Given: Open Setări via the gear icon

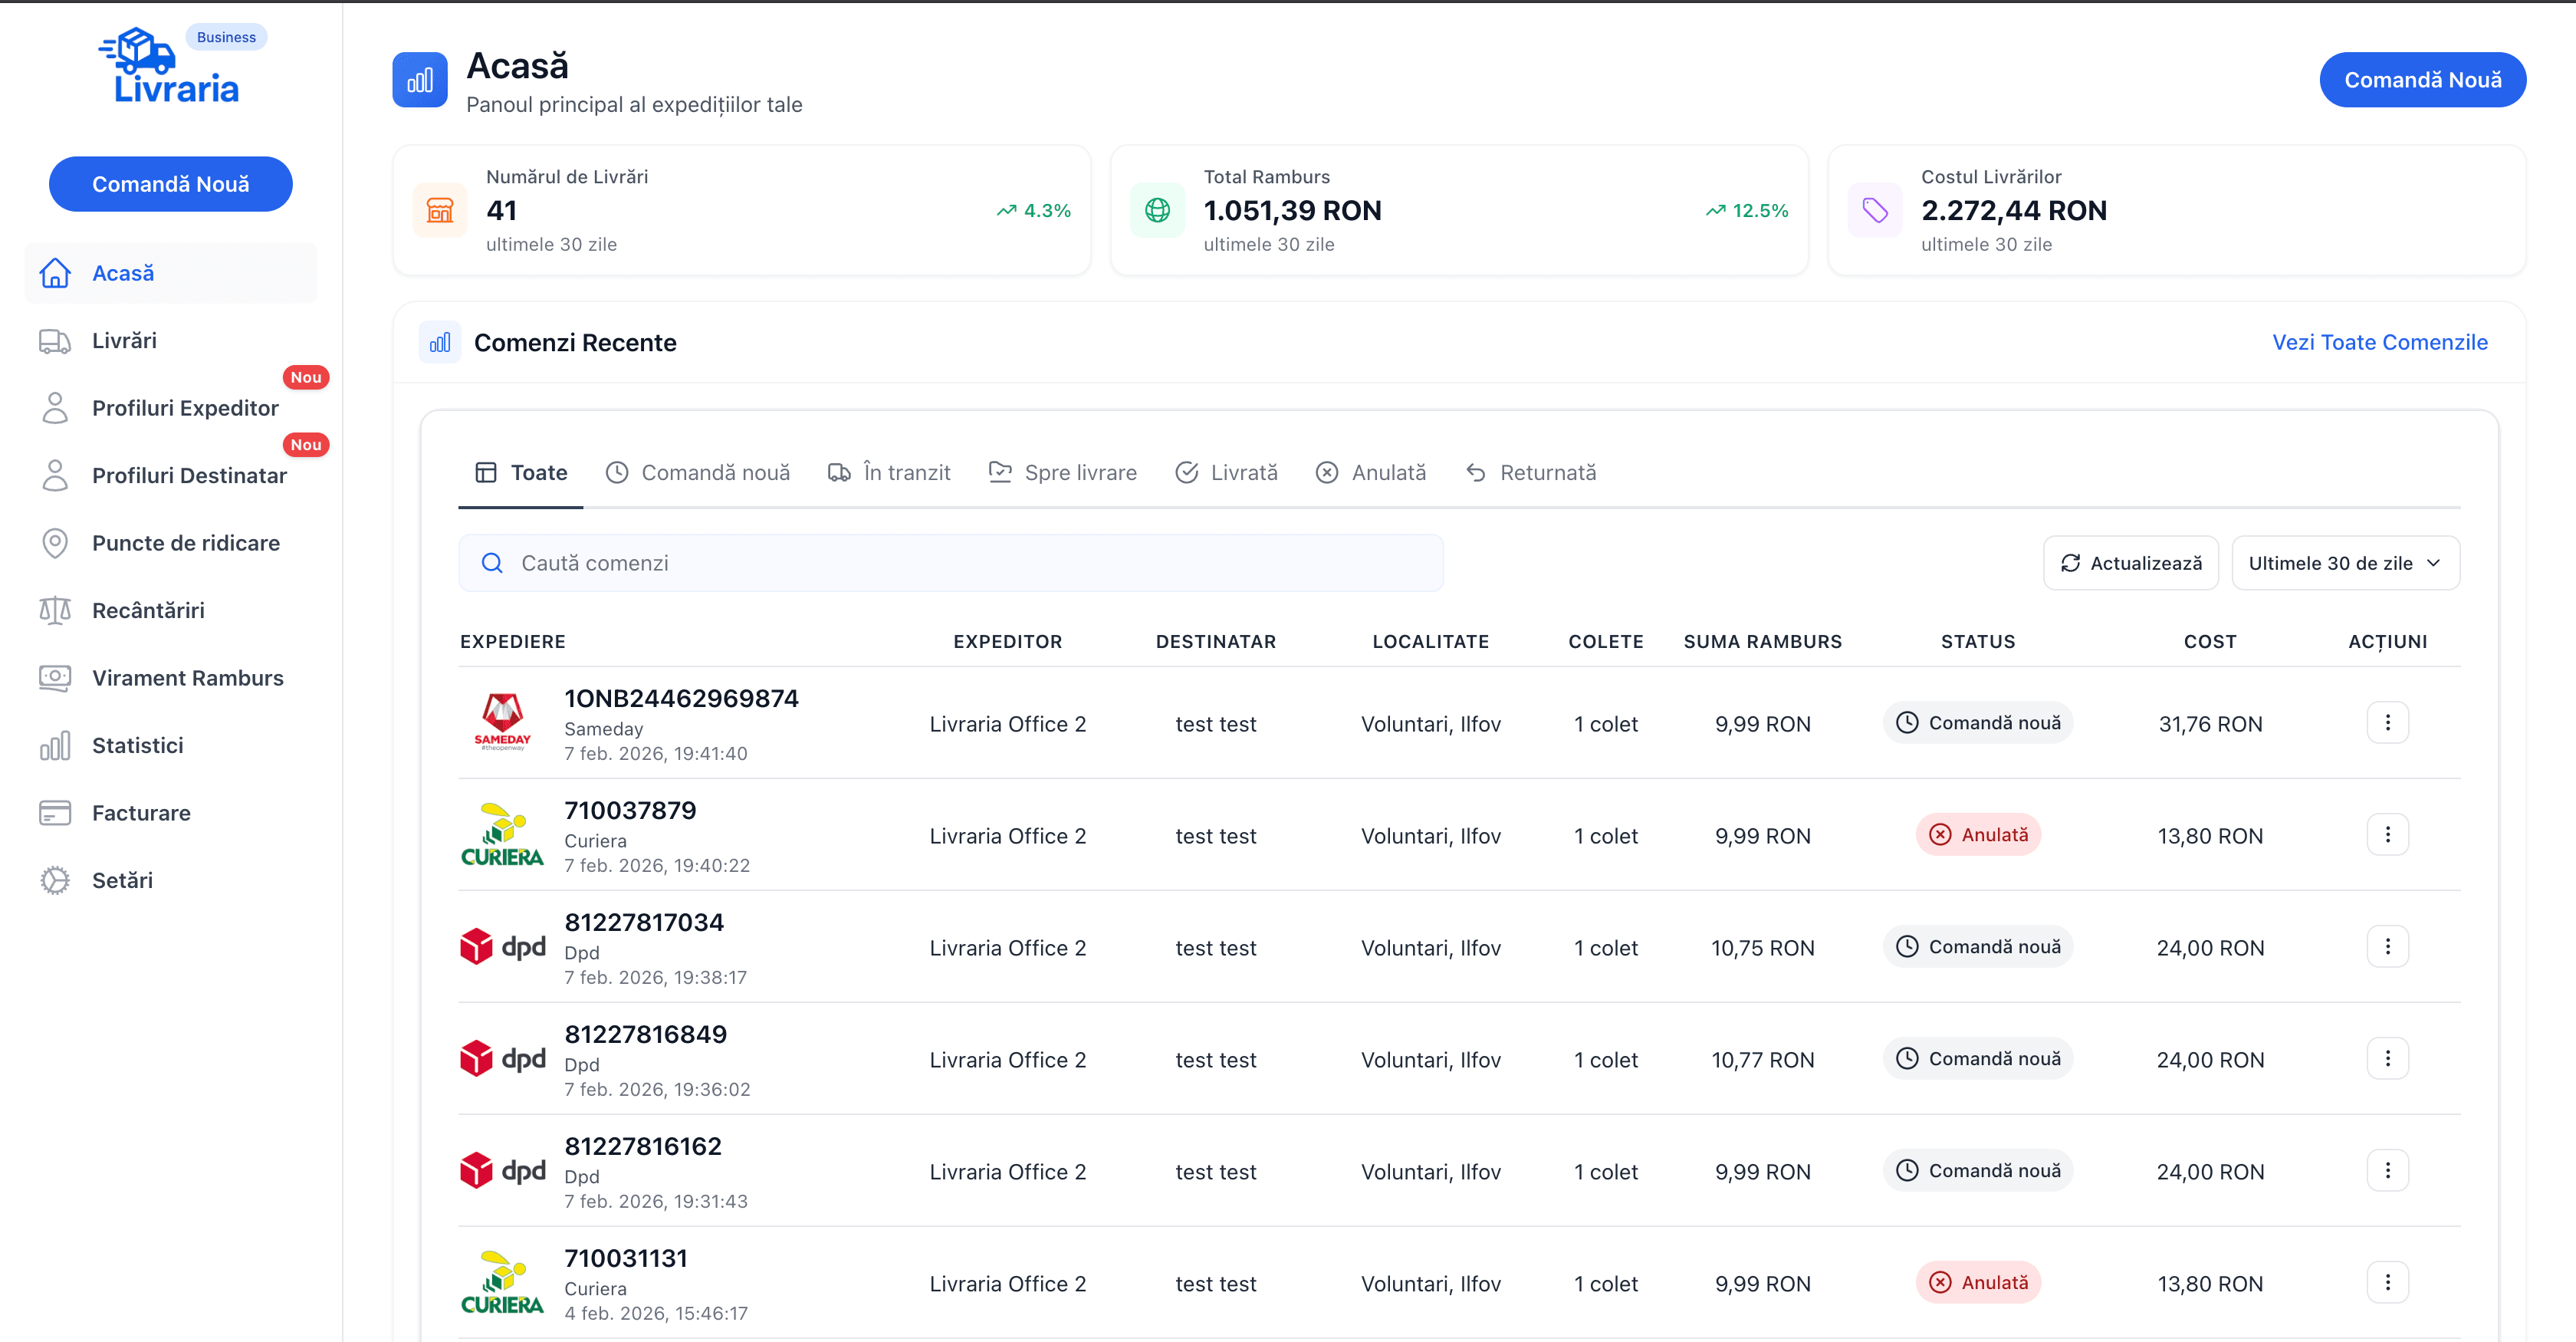Looking at the screenshot, I should point(55,880).
